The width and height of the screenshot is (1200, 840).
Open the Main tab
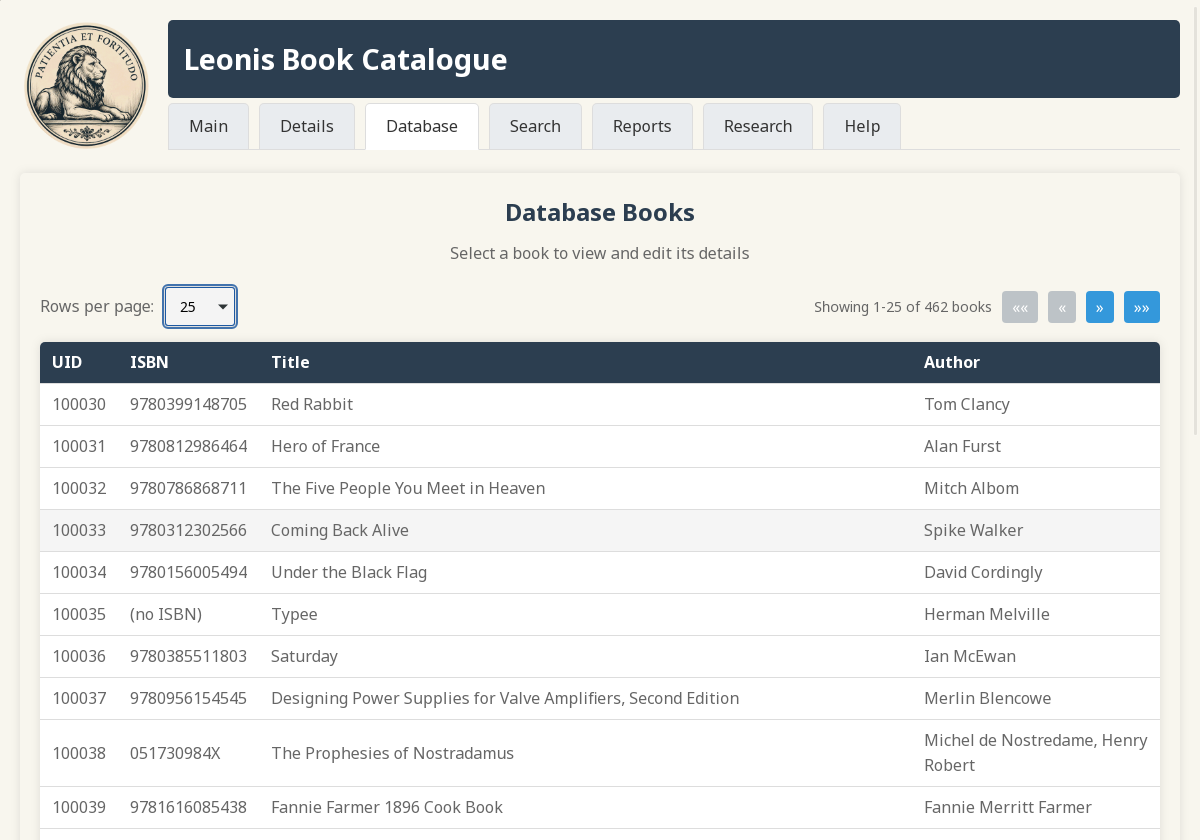(208, 126)
